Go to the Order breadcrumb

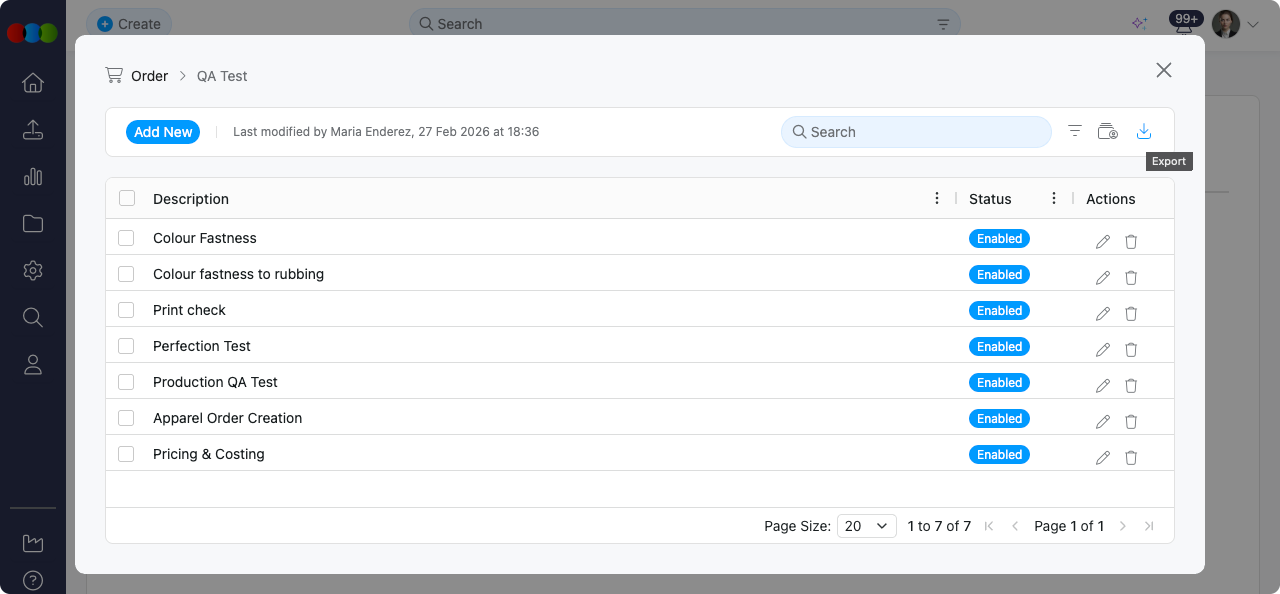pyautogui.click(x=149, y=76)
